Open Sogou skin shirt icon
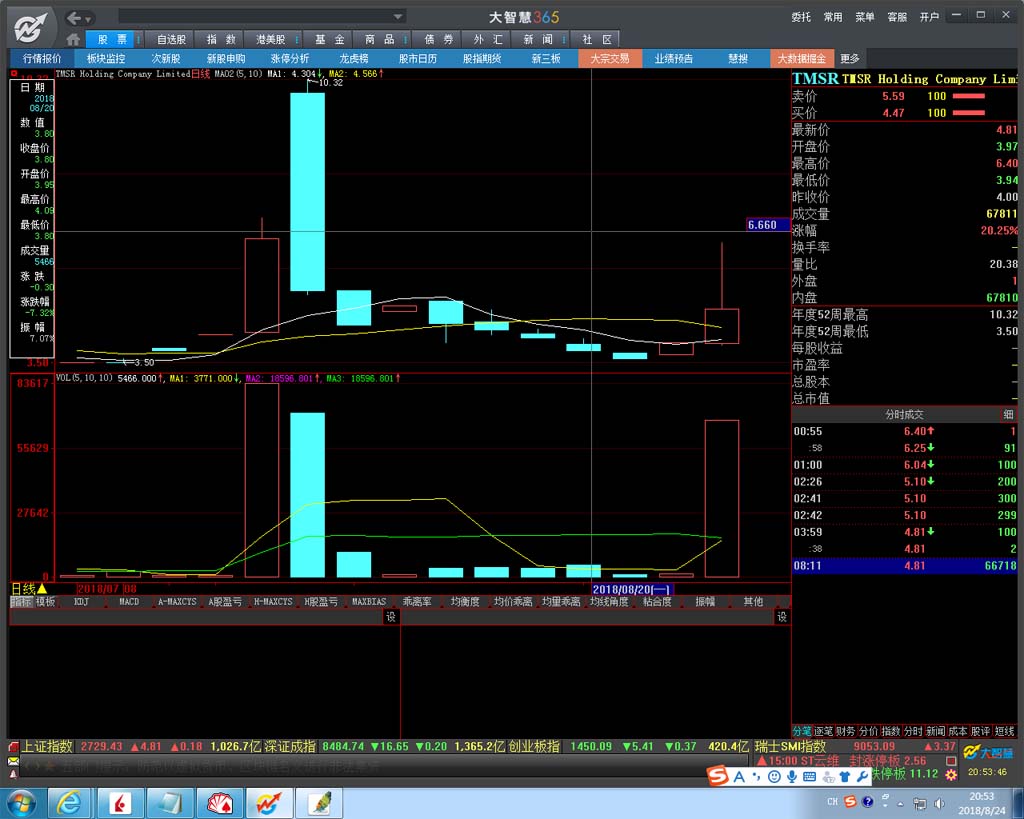The width and height of the screenshot is (1024, 819). [x=845, y=777]
